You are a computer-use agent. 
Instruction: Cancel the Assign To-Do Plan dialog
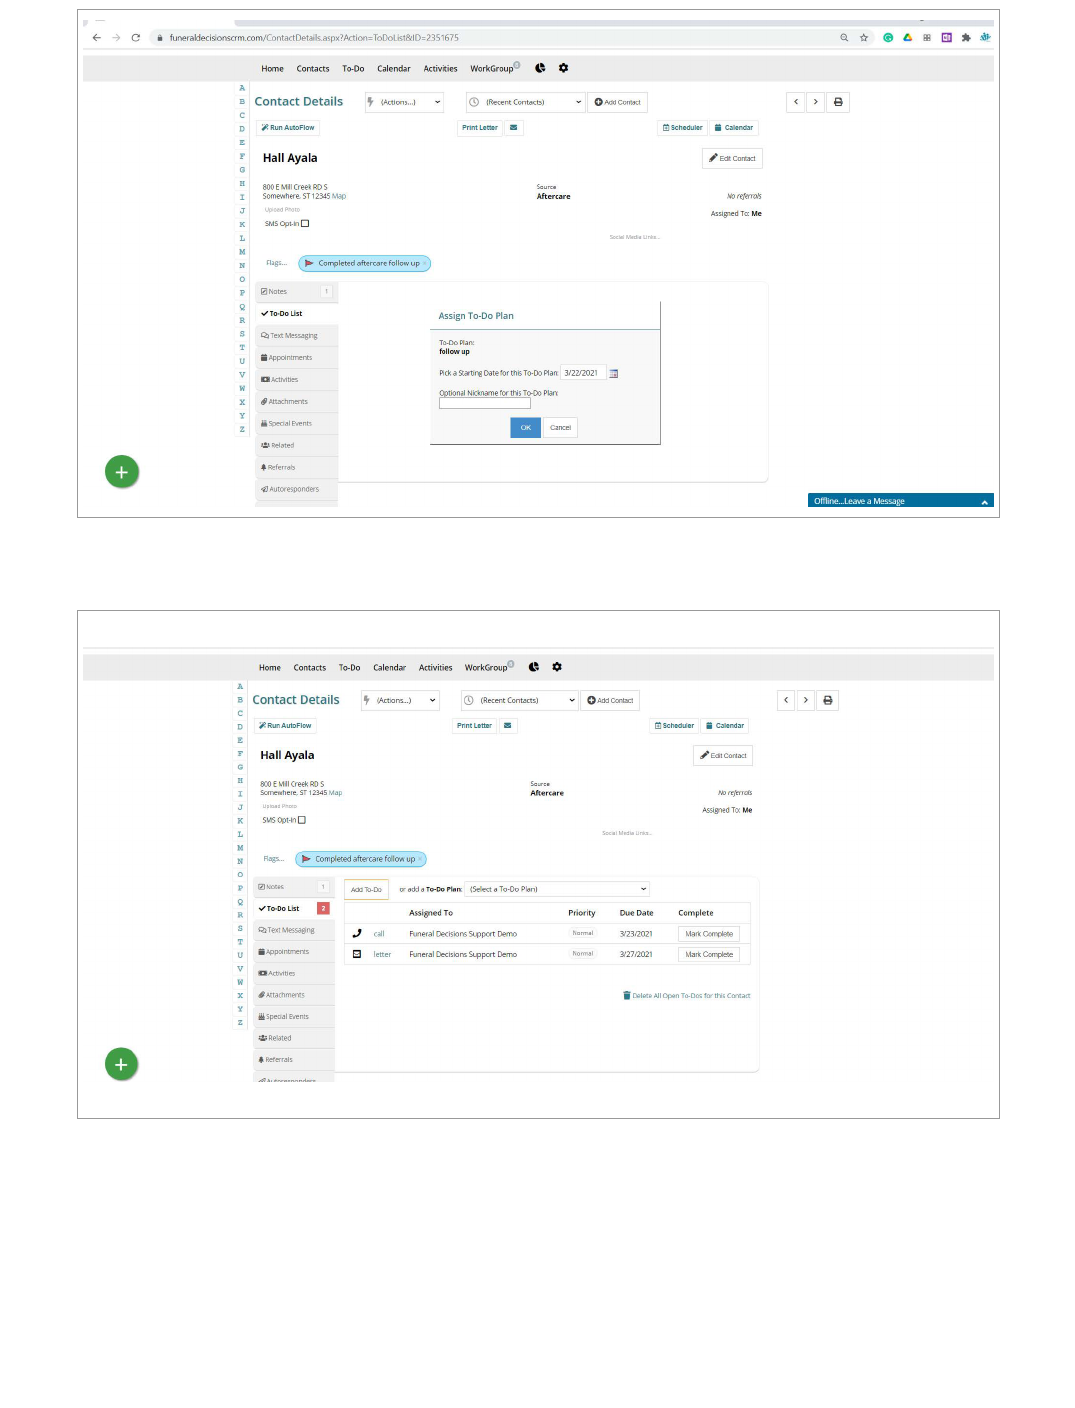pyautogui.click(x=560, y=428)
